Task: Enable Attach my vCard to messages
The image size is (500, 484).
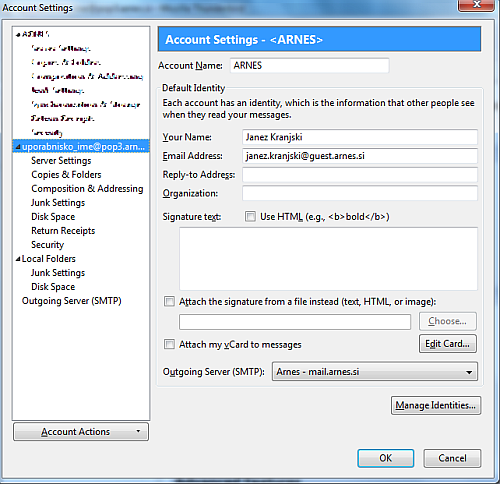Action: (x=169, y=344)
